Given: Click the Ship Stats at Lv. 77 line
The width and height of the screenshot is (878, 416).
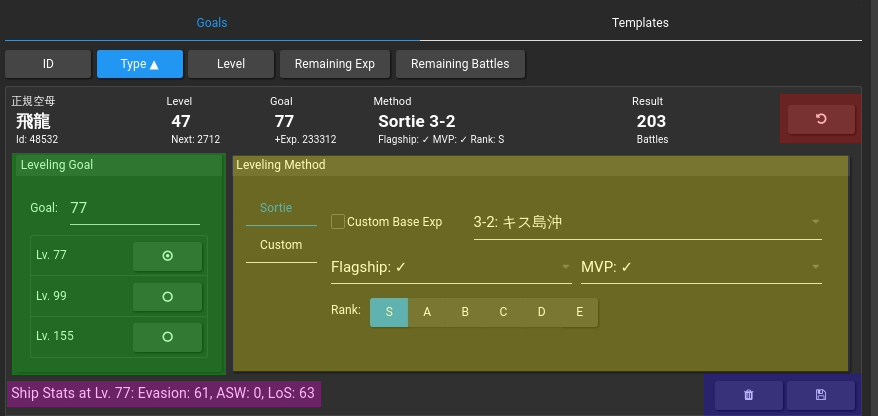Looking at the screenshot, I should [163, 393].
